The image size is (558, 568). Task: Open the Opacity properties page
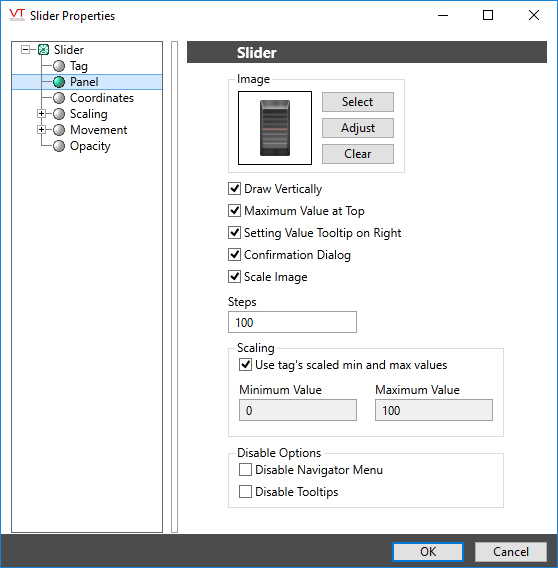tap(90, 146)
